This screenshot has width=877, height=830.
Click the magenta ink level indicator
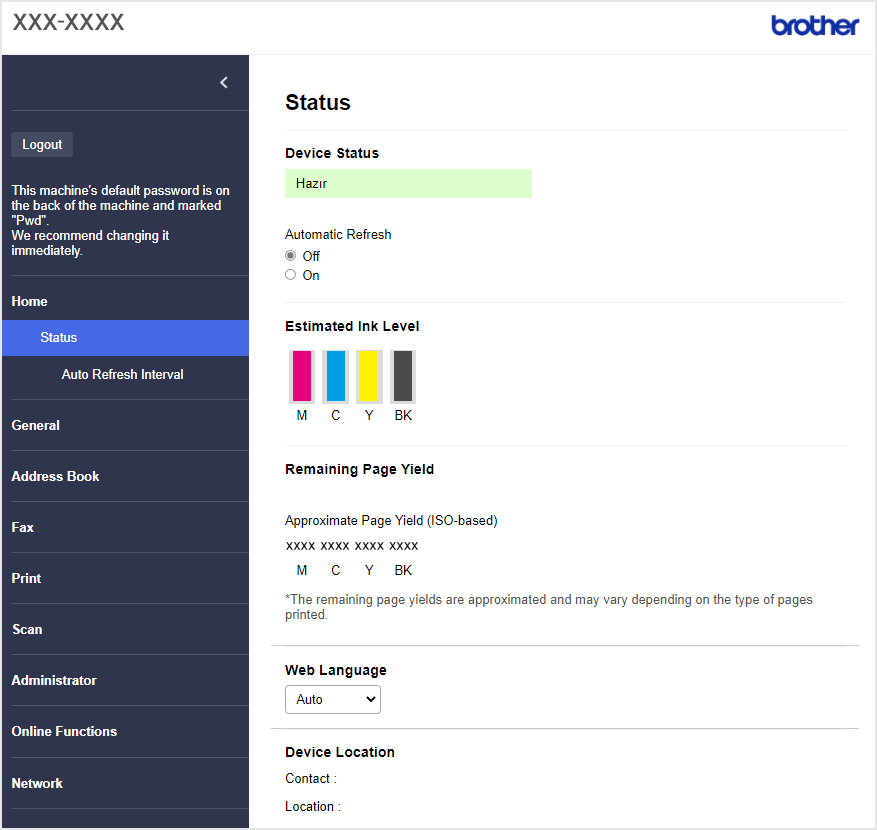[x=302, y=376]
